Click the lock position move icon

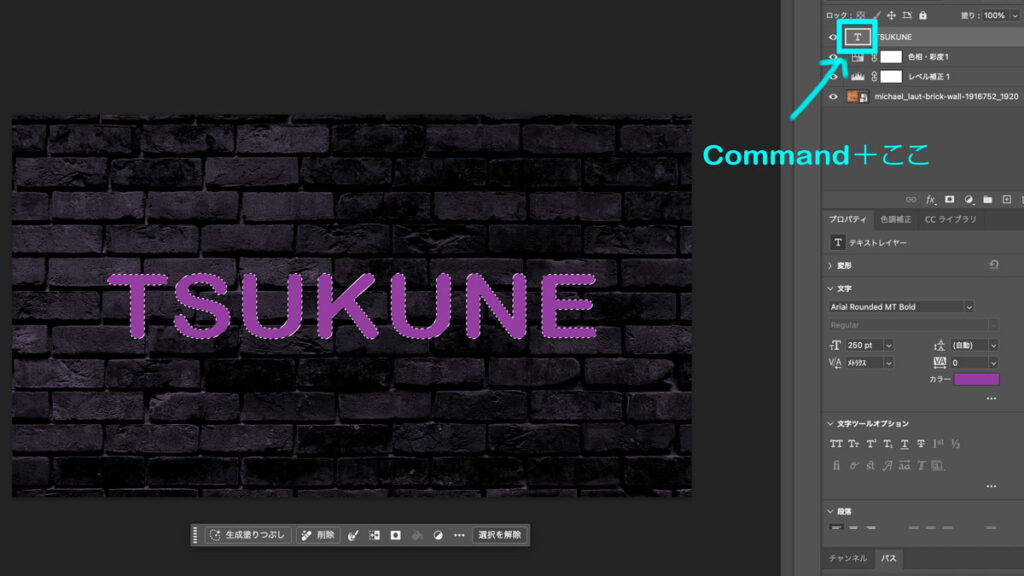tap(890, 15)
